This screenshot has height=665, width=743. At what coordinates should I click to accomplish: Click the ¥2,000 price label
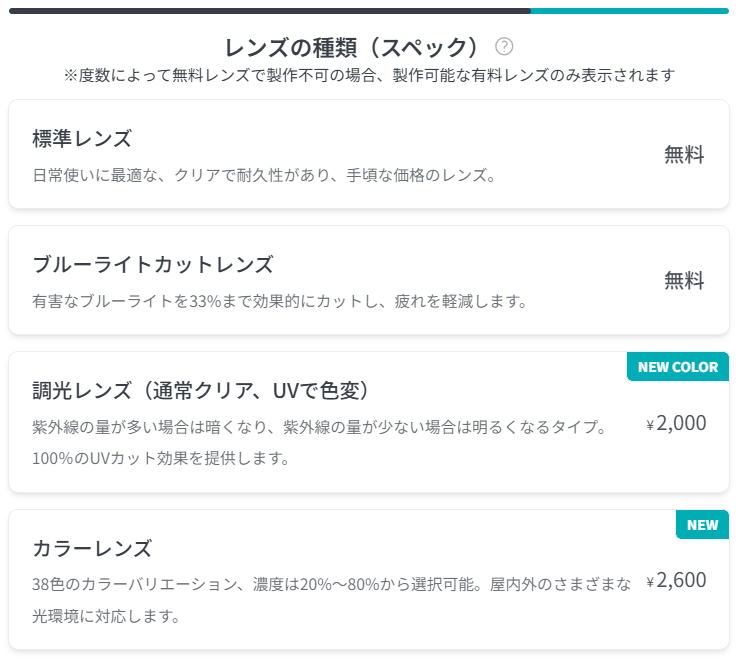pyautogui.click(x=676, y=423)
